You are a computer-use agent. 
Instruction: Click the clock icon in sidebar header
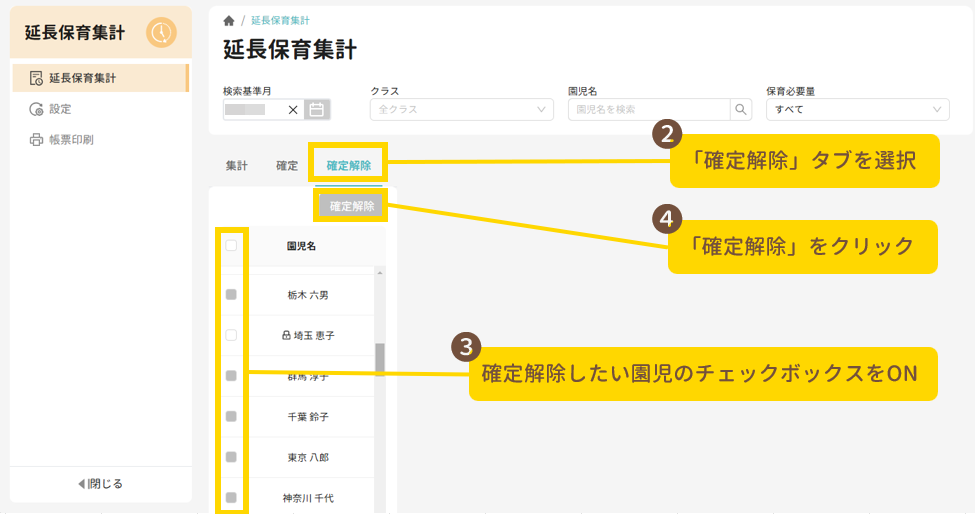[160, 33]
